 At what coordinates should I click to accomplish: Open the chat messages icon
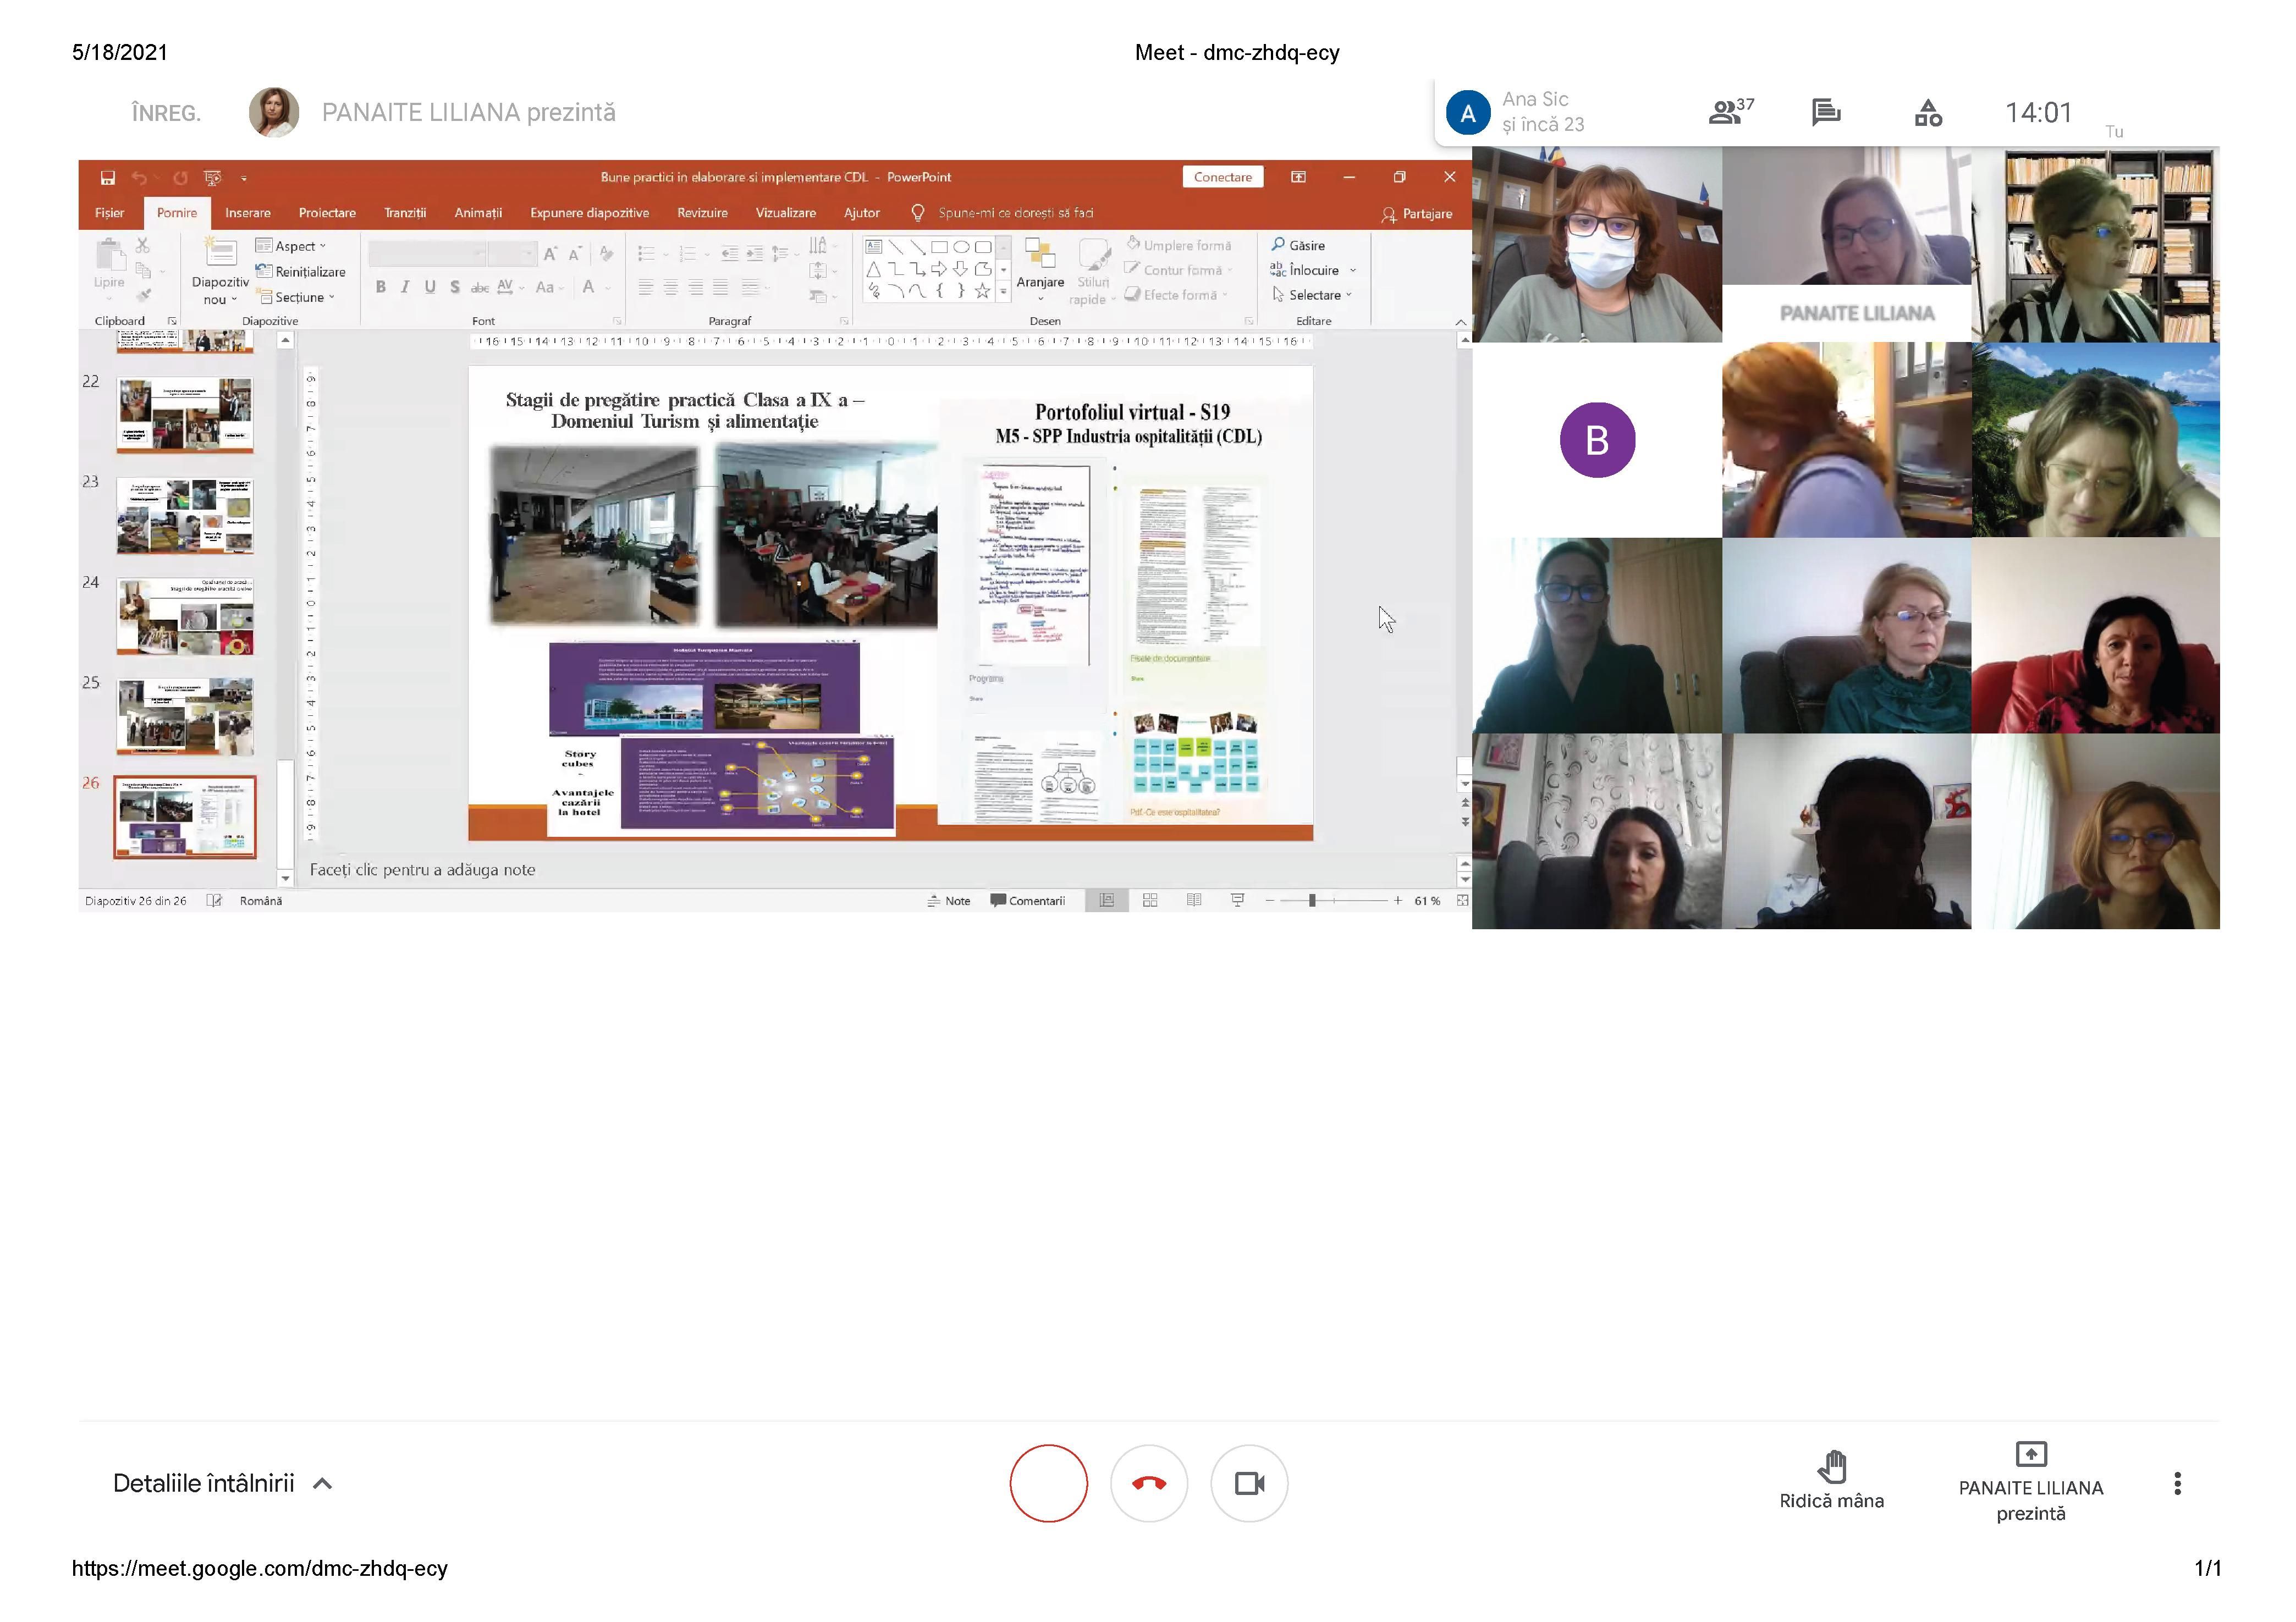[x=1826, y=112]
